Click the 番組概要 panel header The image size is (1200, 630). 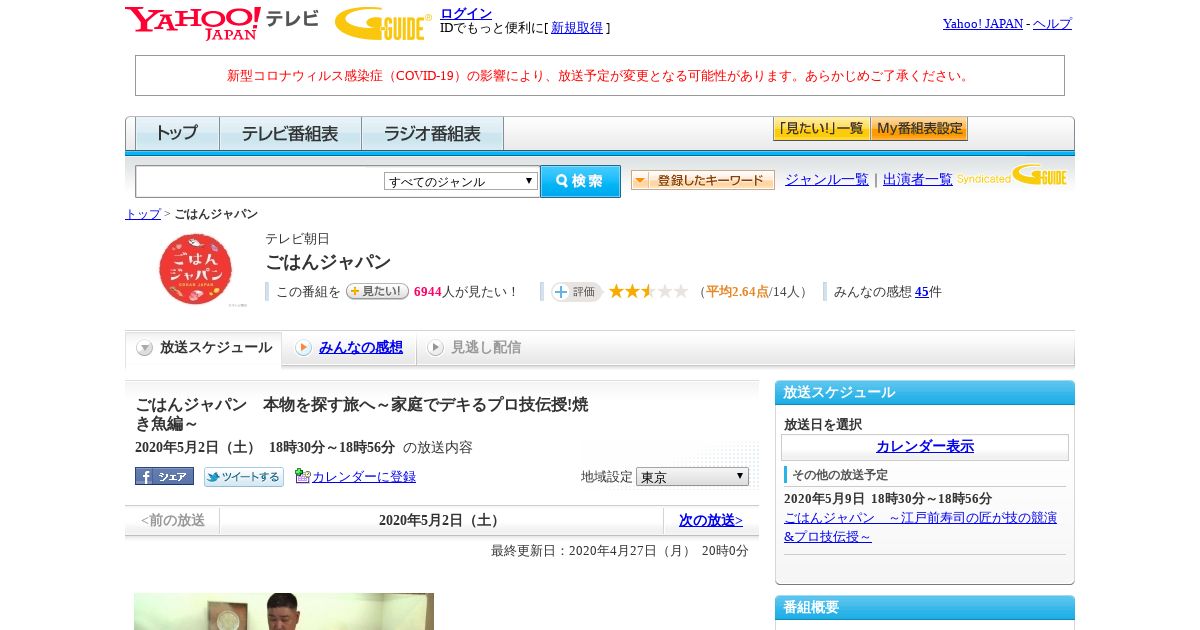(x=925, y=607)
